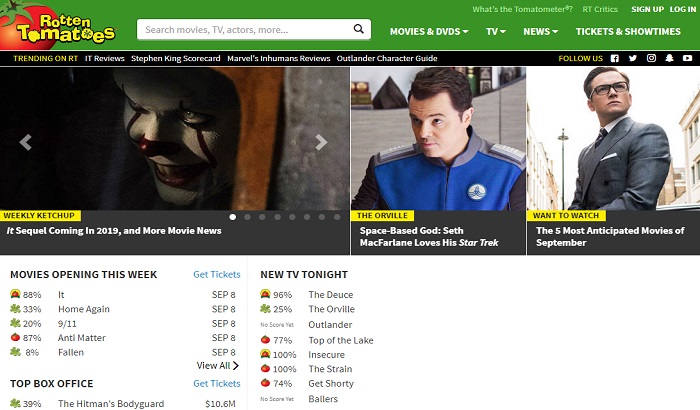Open It Sequel Coming In 2019 headline
Viewport: 700px width, 410px height.
pos(114,230)
